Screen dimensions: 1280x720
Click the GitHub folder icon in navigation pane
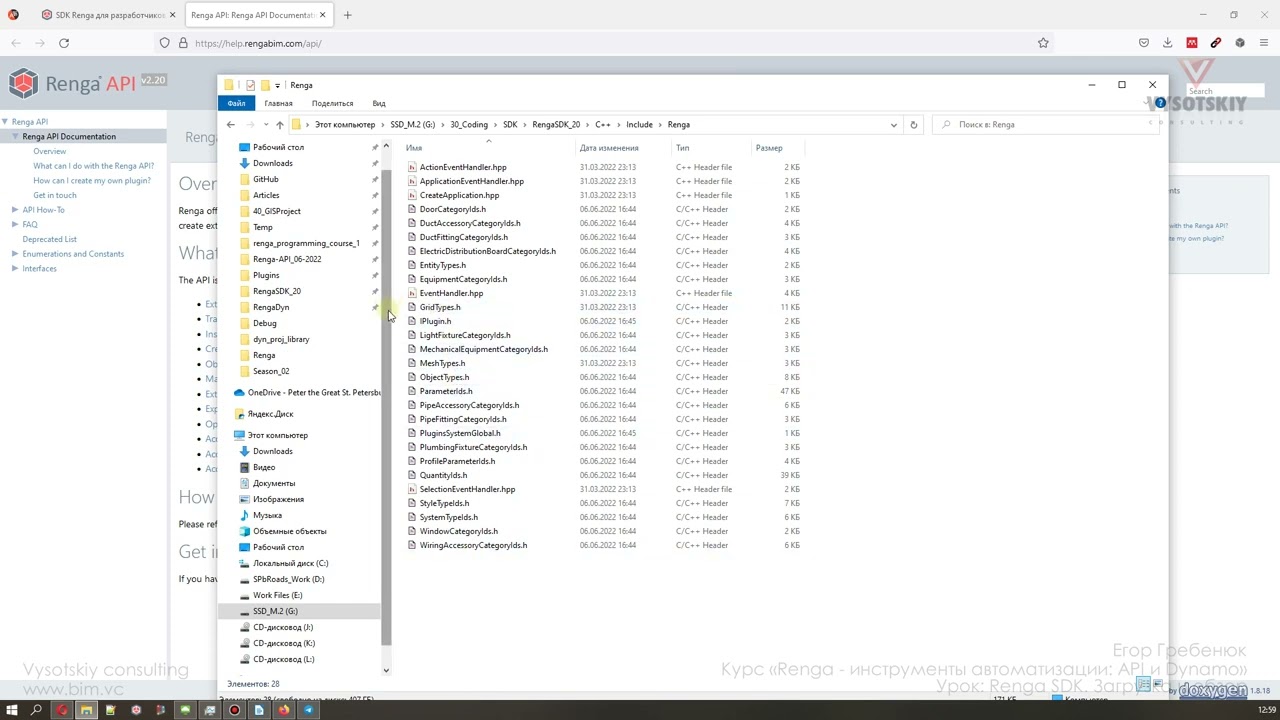pos(245,179)
